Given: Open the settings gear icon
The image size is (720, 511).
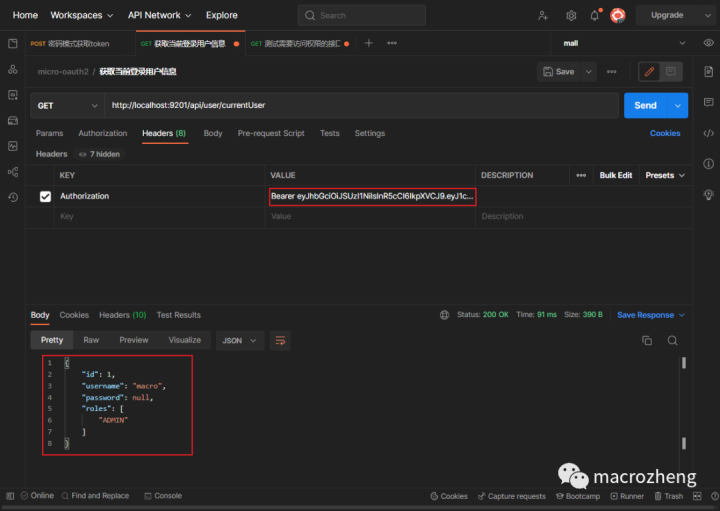Looking at the screenshot, I should point(571,16).
